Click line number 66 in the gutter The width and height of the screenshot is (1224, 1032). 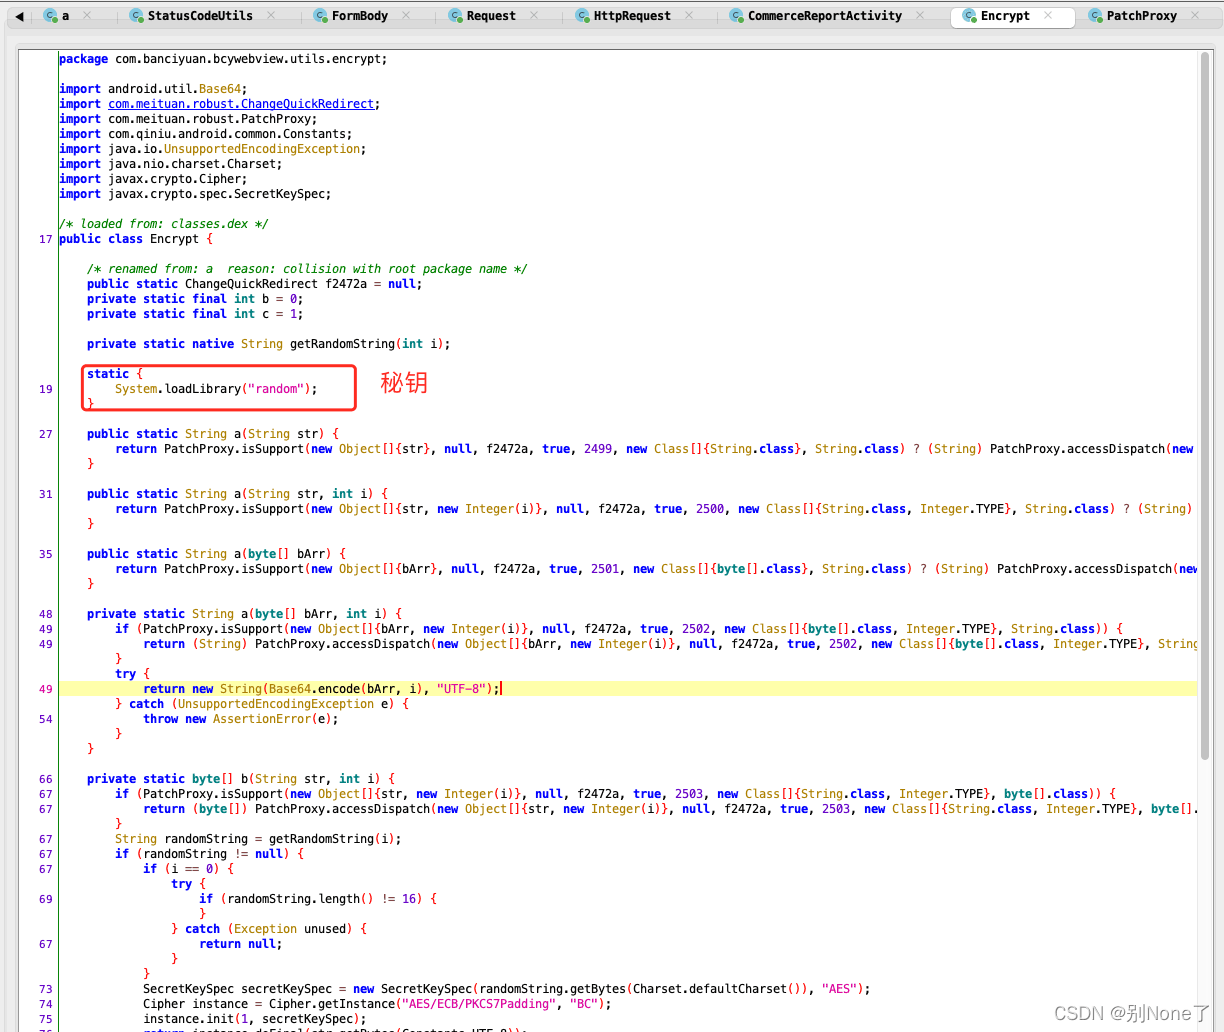coord(46,779)
